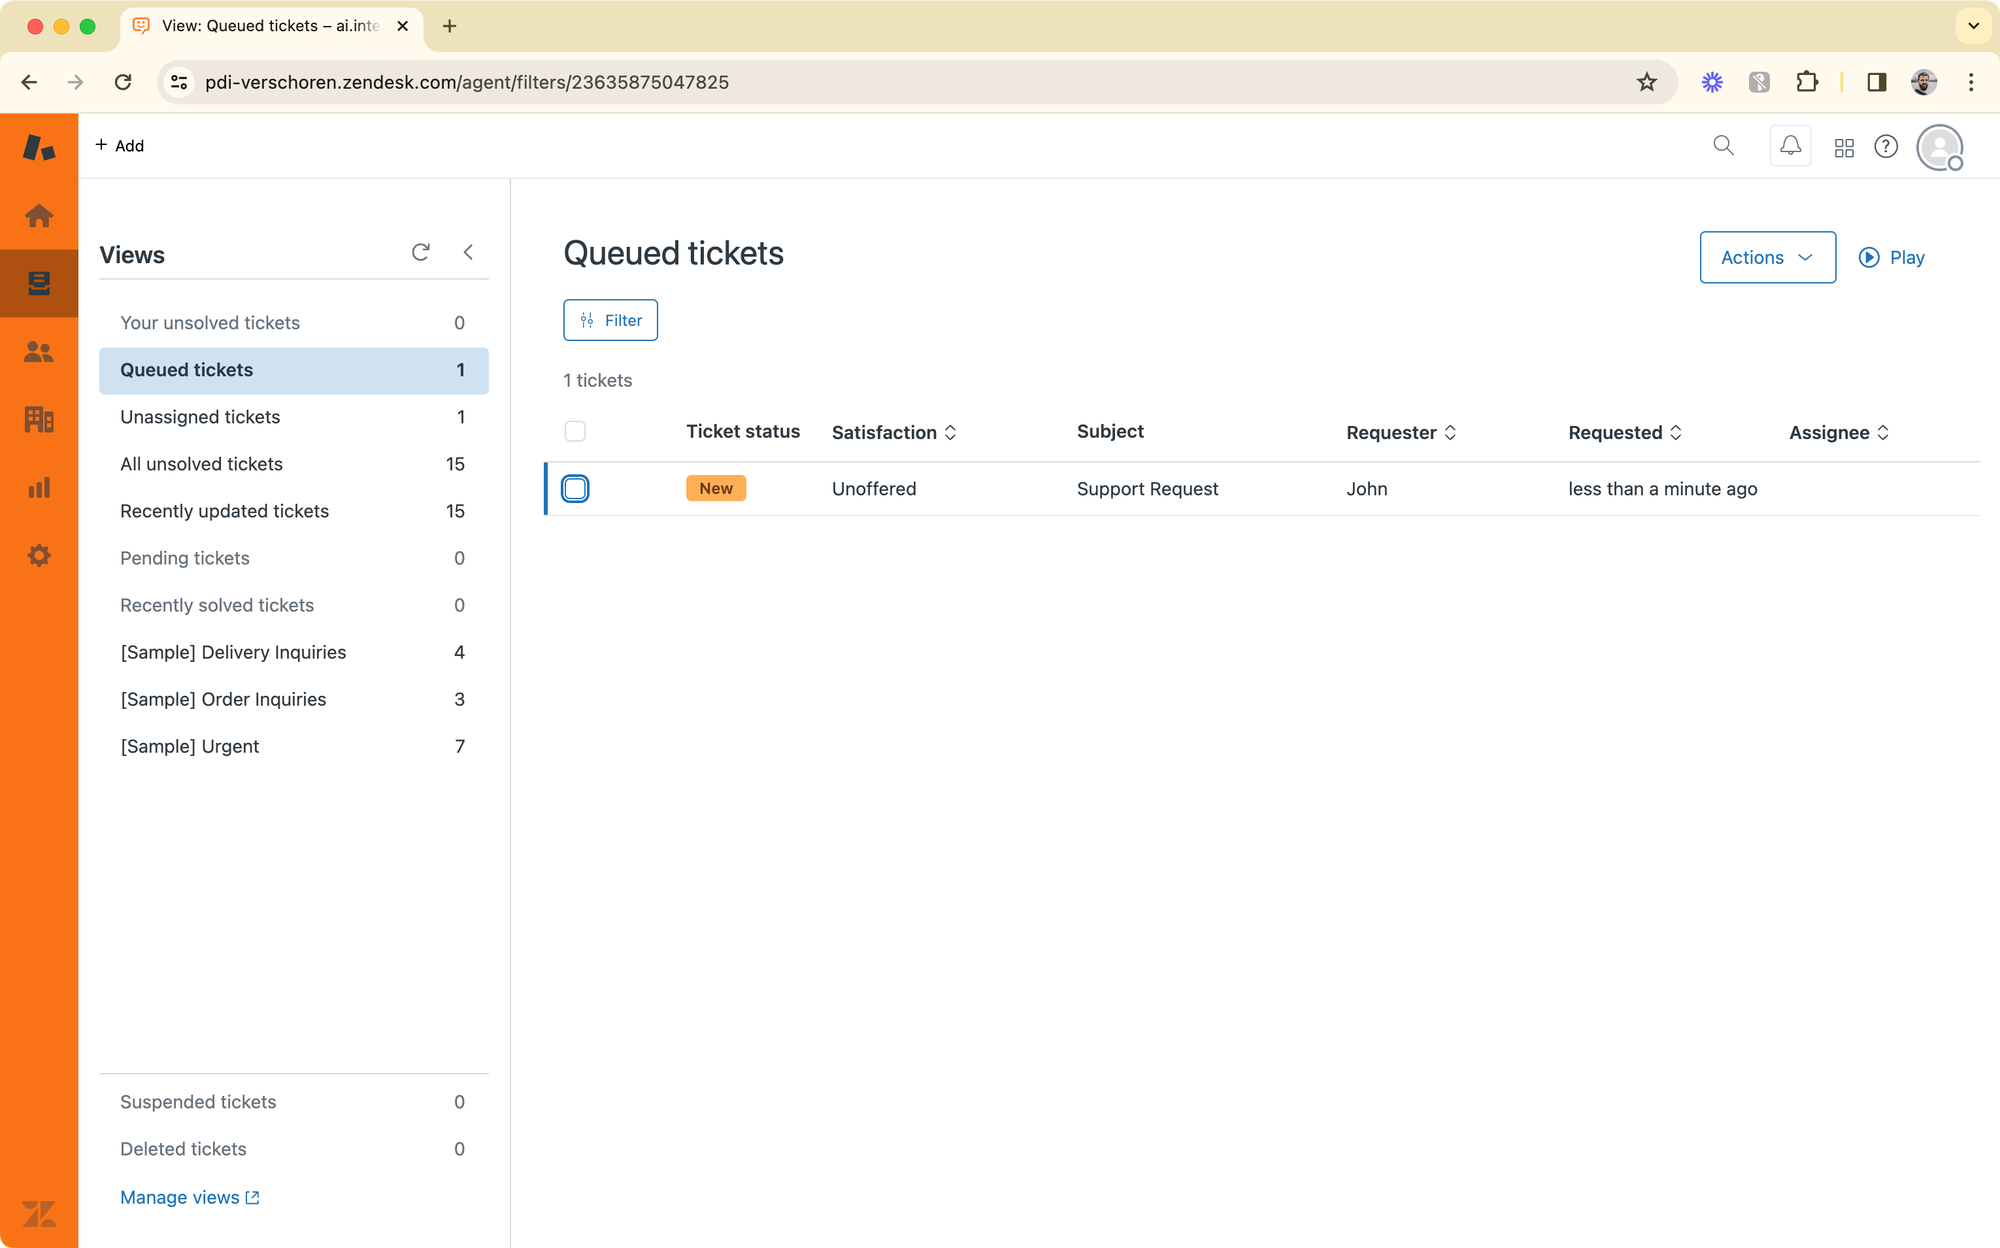Click the Filter button
This screenshot has height=1248, width=2000.
point(610,320)
